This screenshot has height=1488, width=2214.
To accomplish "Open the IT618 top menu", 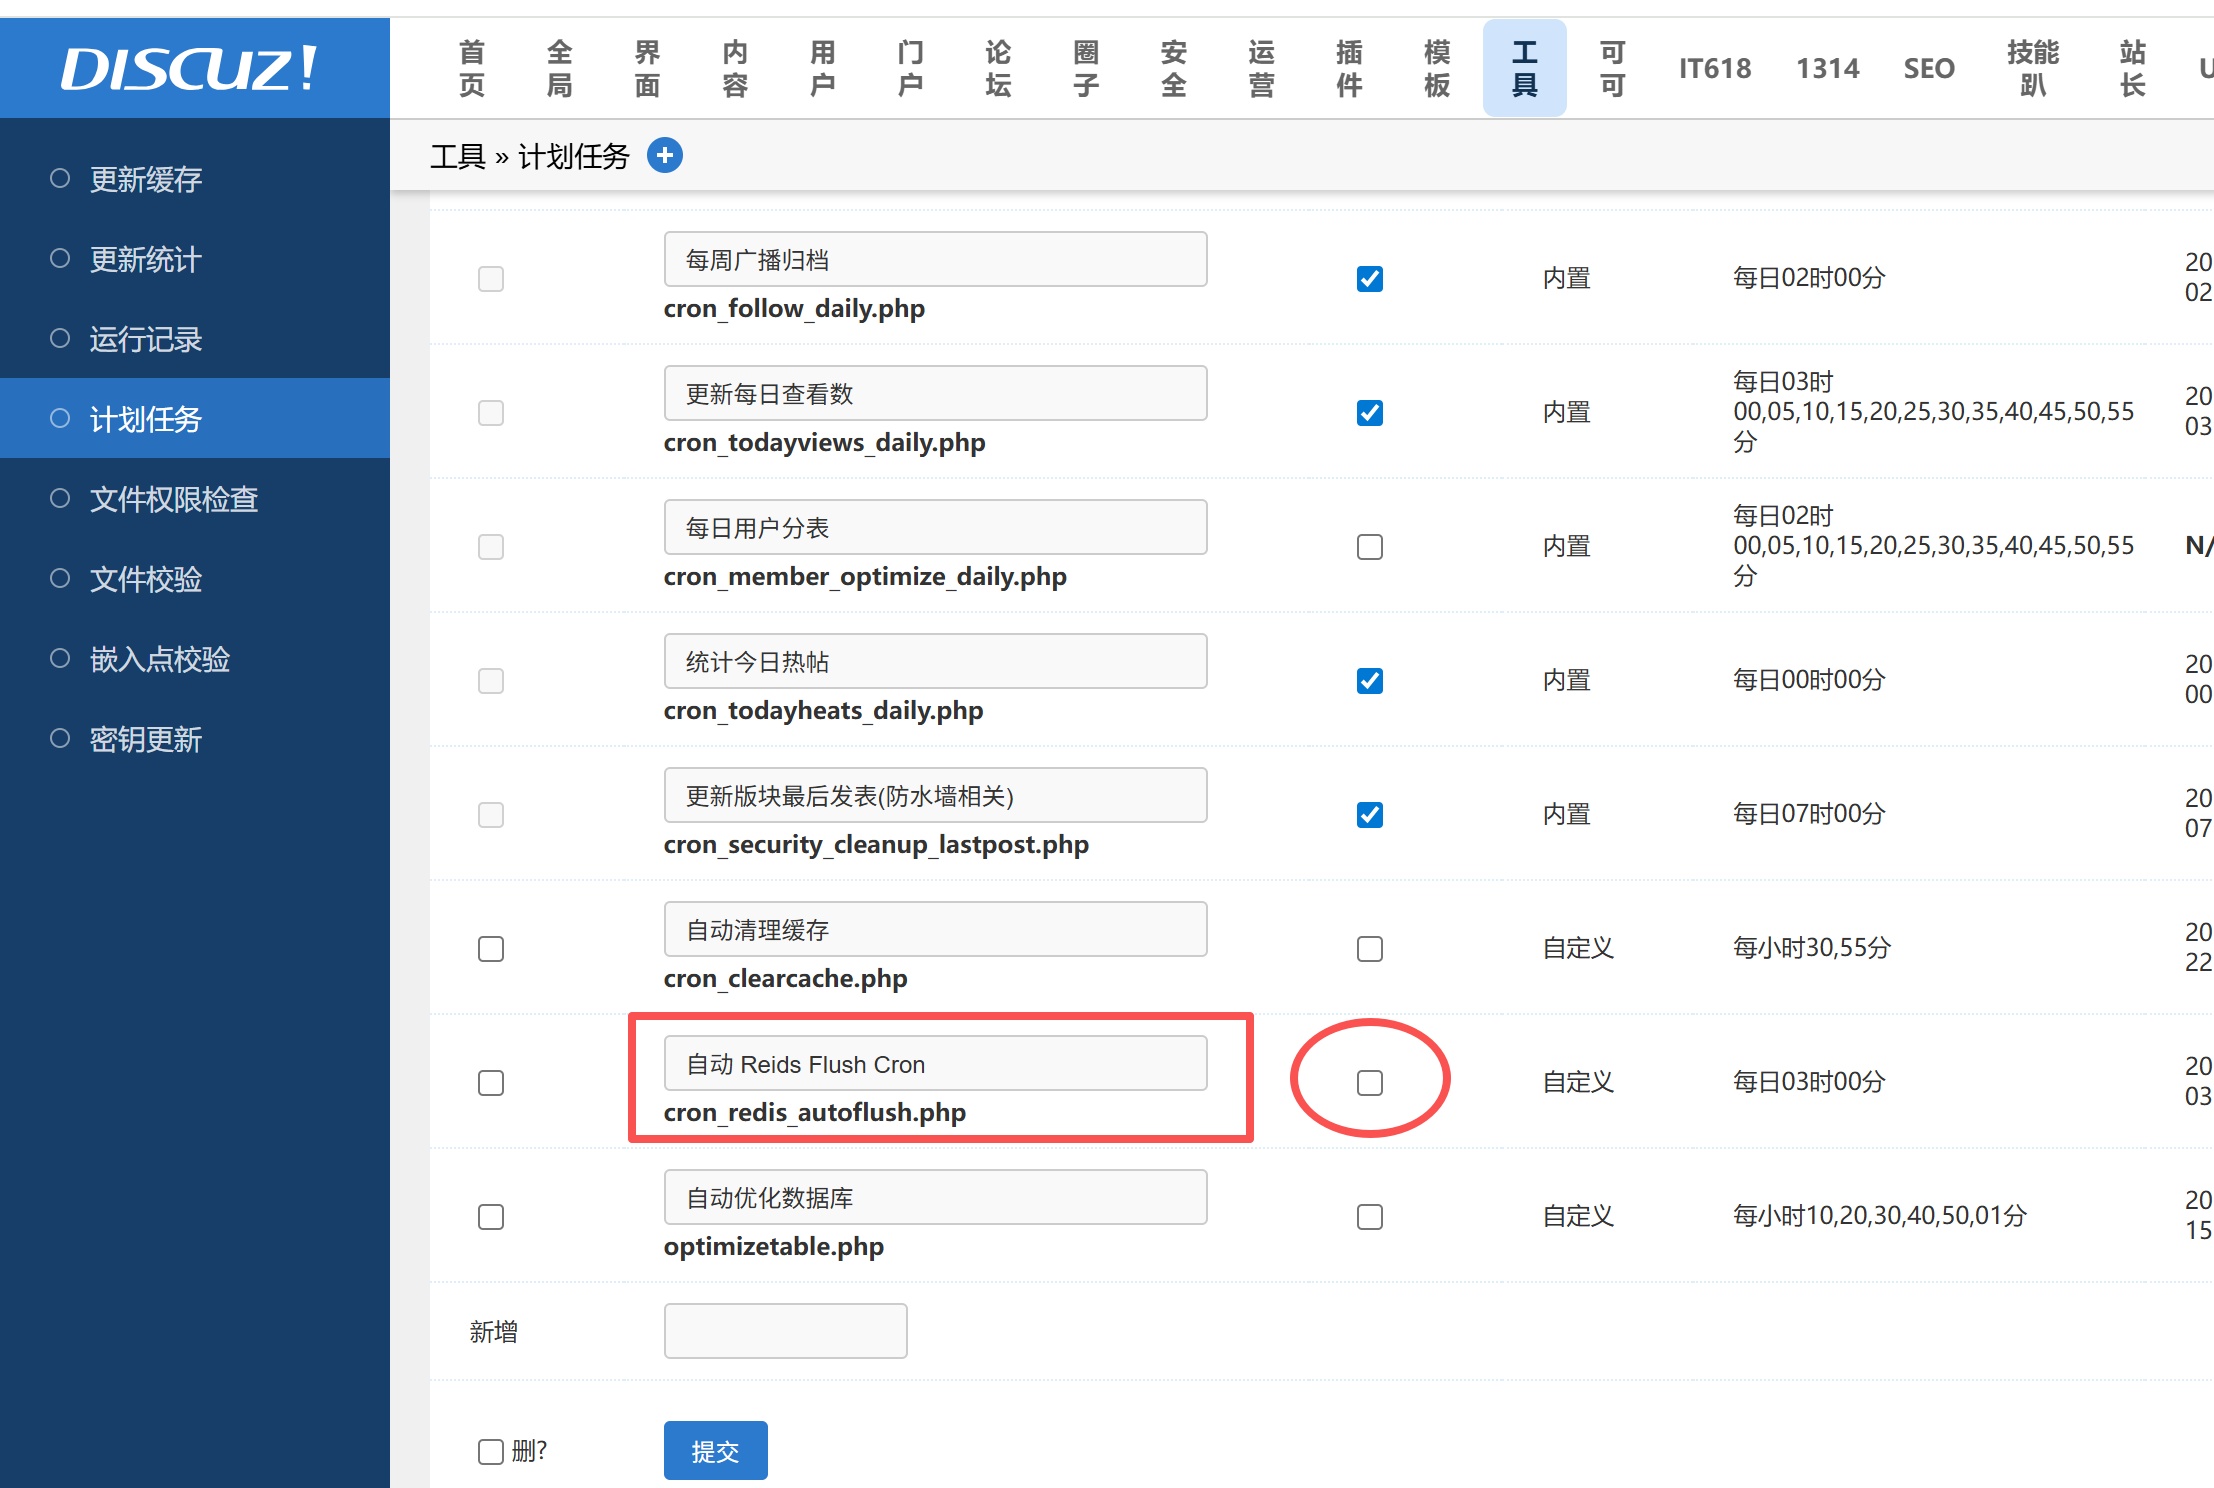I will point(1715,68).
